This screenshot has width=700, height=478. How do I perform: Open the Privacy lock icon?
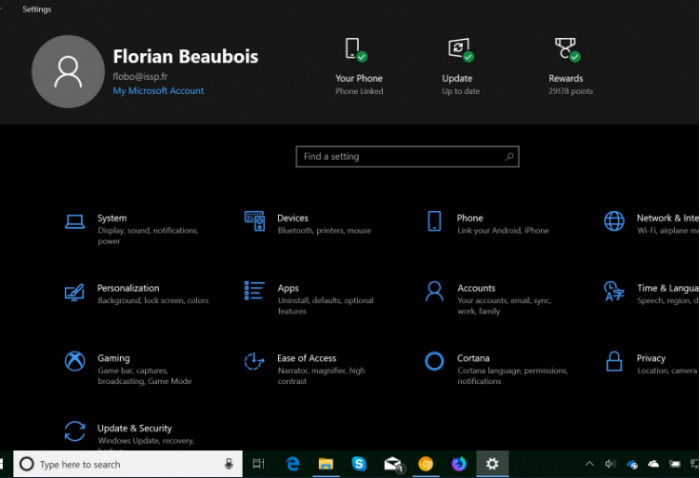(614, 361)
